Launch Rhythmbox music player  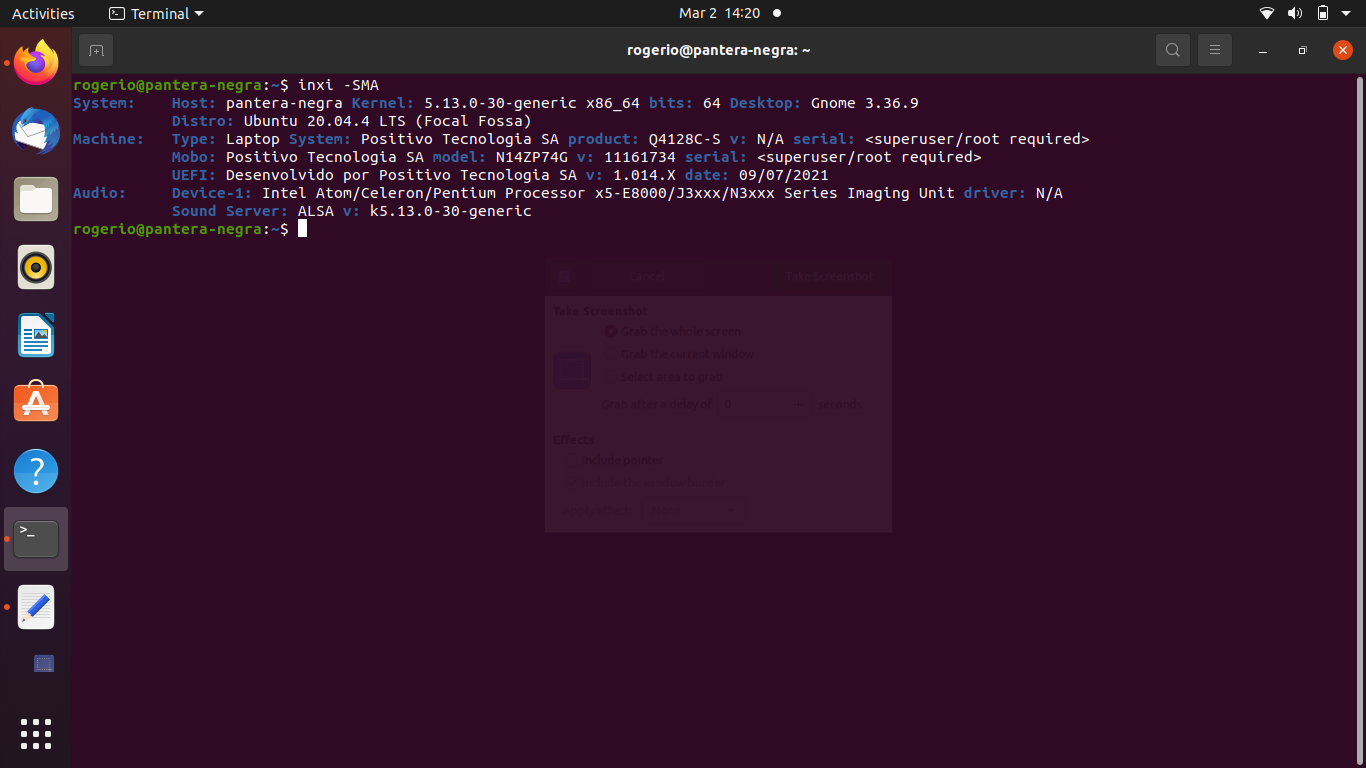(36, 267)
